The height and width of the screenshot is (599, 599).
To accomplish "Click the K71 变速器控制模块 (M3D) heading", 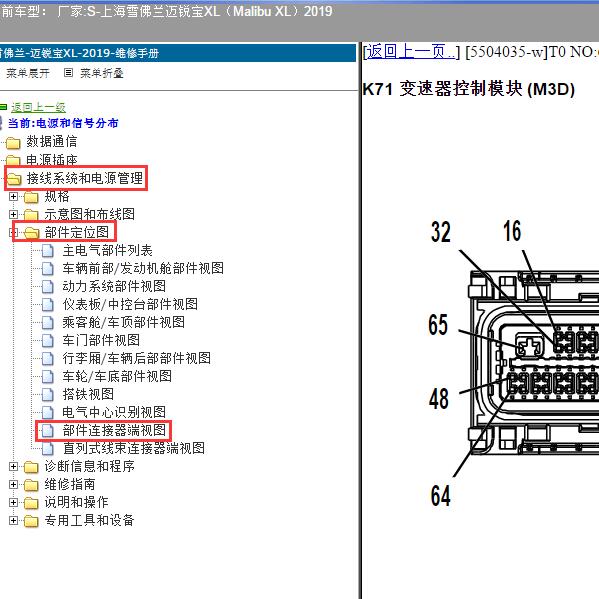I will click(469, 89).
